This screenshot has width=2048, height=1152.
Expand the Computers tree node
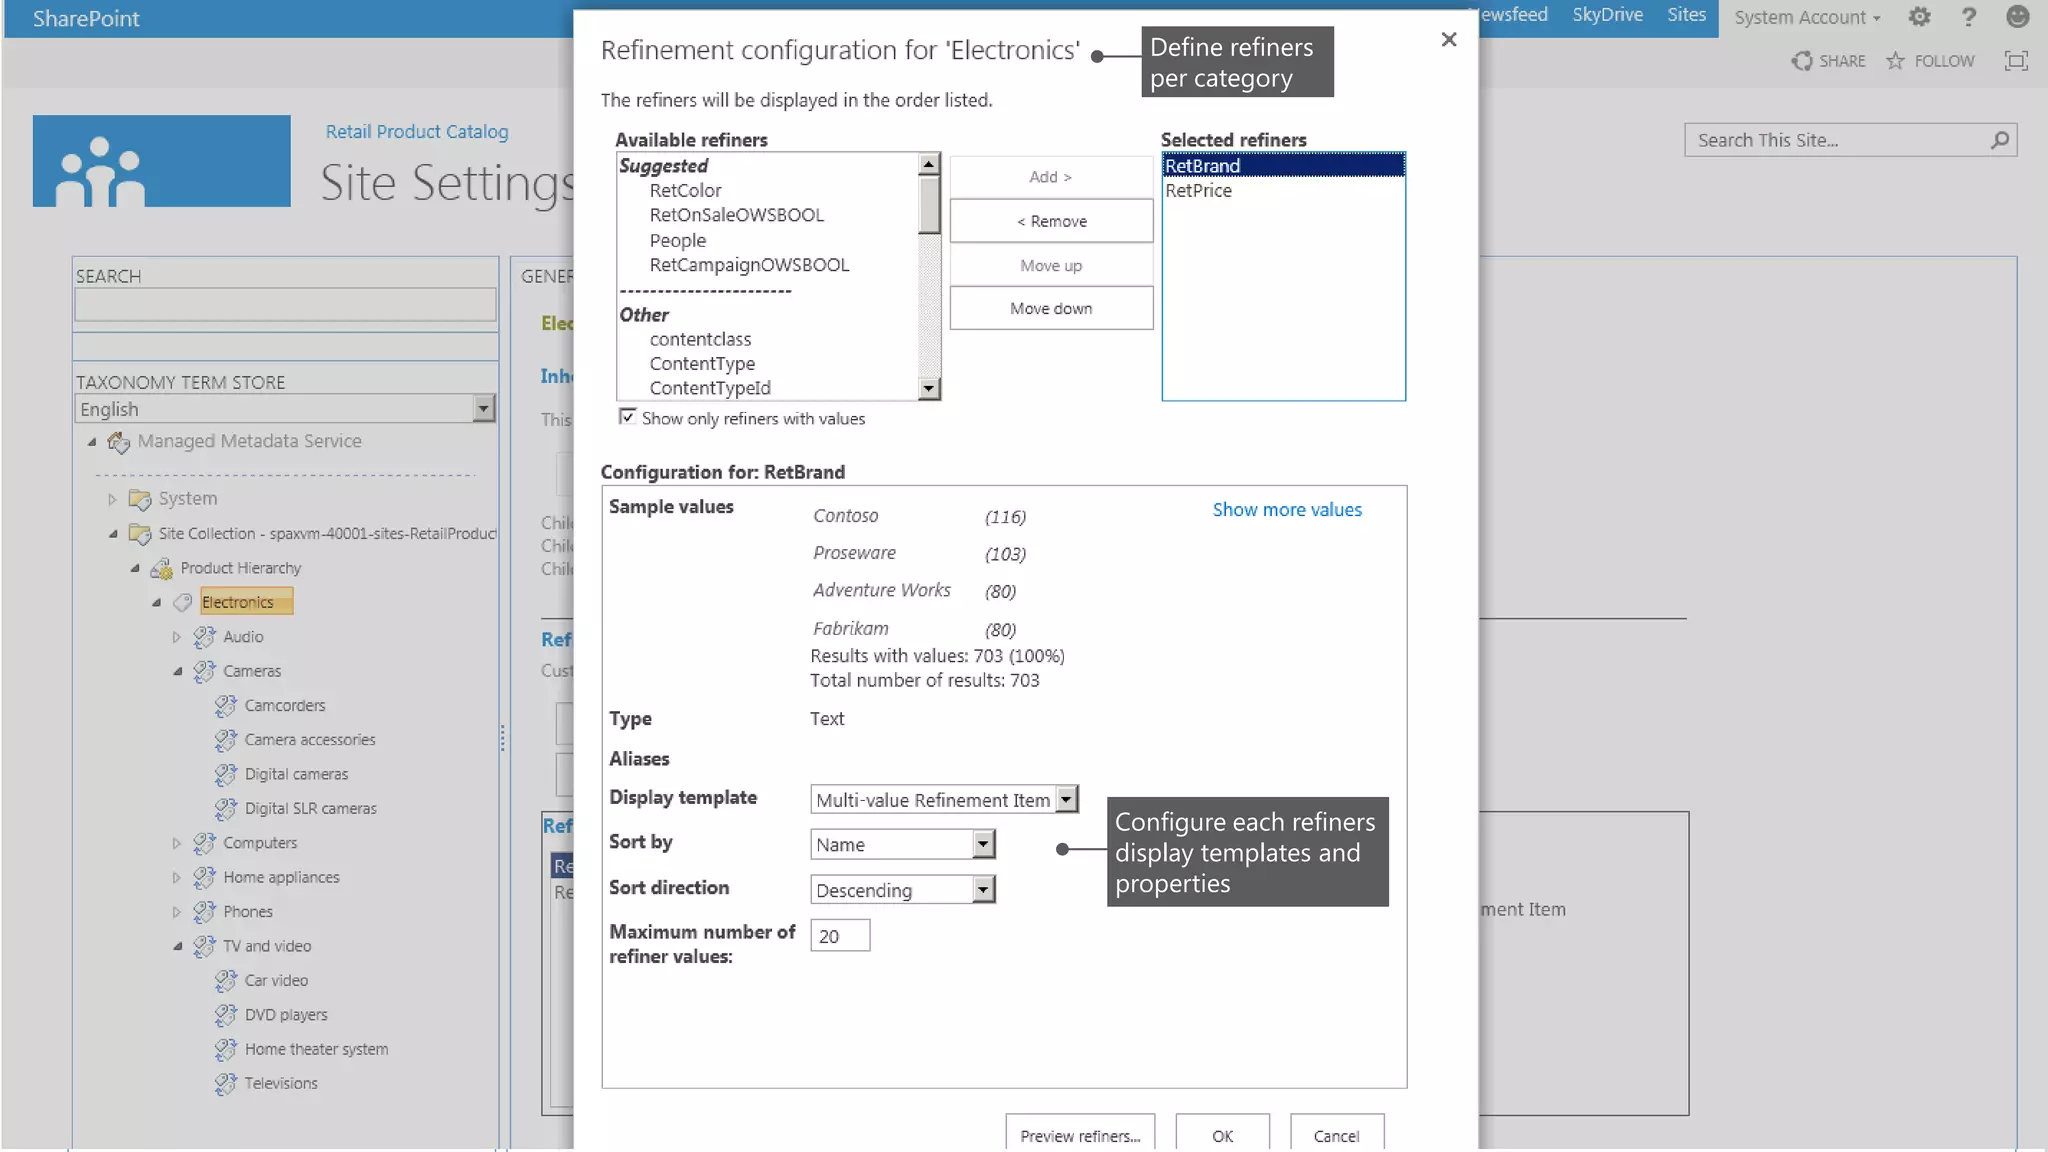point(176,843)
